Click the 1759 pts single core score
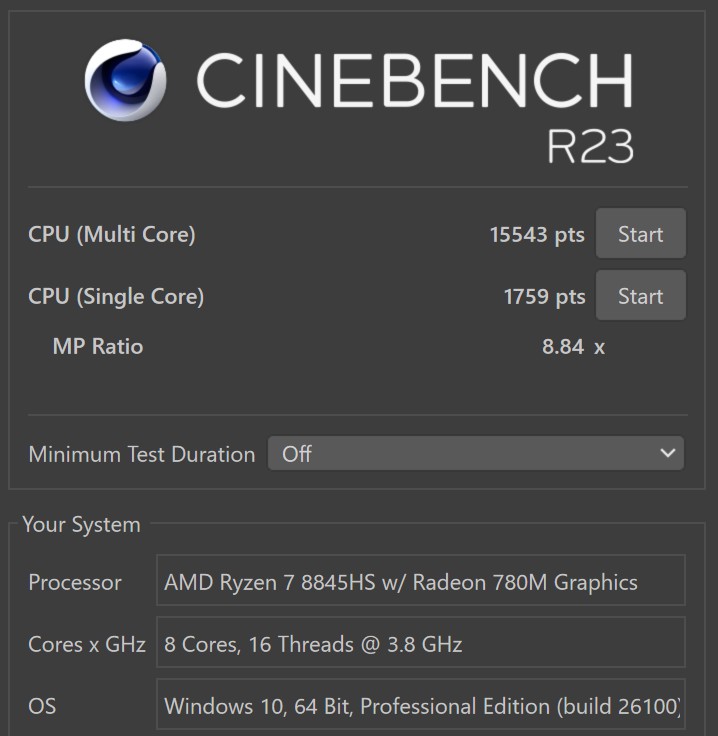The height and width of the screenshot is (736, 718). [x=544, y=297]
